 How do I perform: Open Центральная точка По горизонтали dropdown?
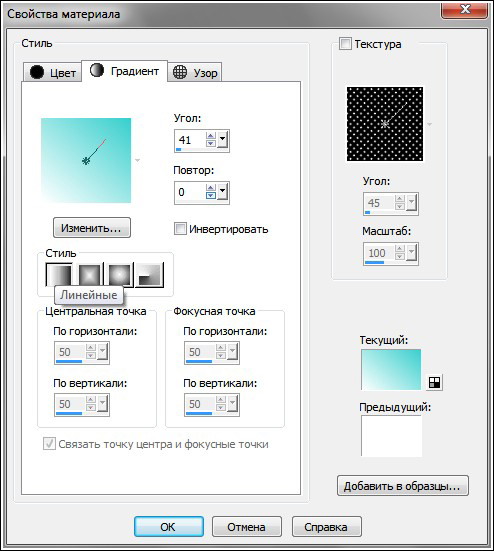tap(102, 352)
